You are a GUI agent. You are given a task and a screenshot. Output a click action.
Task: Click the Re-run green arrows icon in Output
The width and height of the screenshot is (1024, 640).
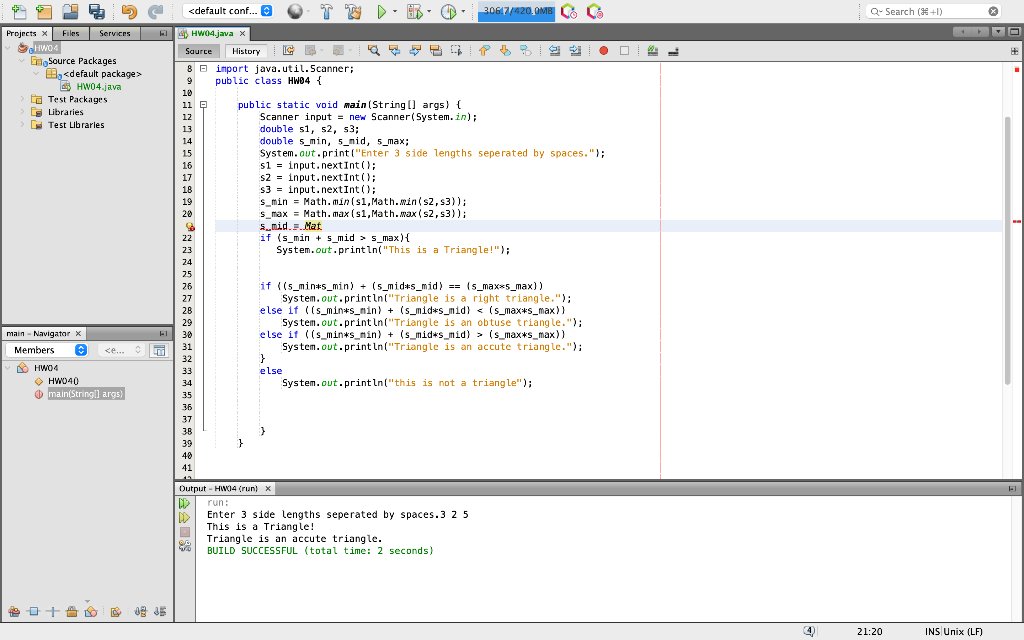click(x=184, y=503)
